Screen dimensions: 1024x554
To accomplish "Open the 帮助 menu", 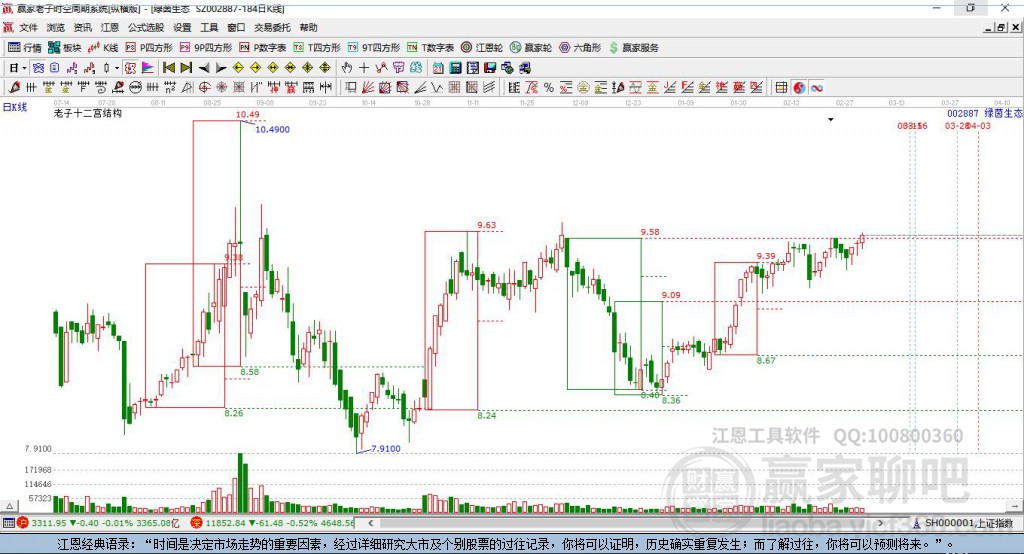I will click(x=308, y=27).
